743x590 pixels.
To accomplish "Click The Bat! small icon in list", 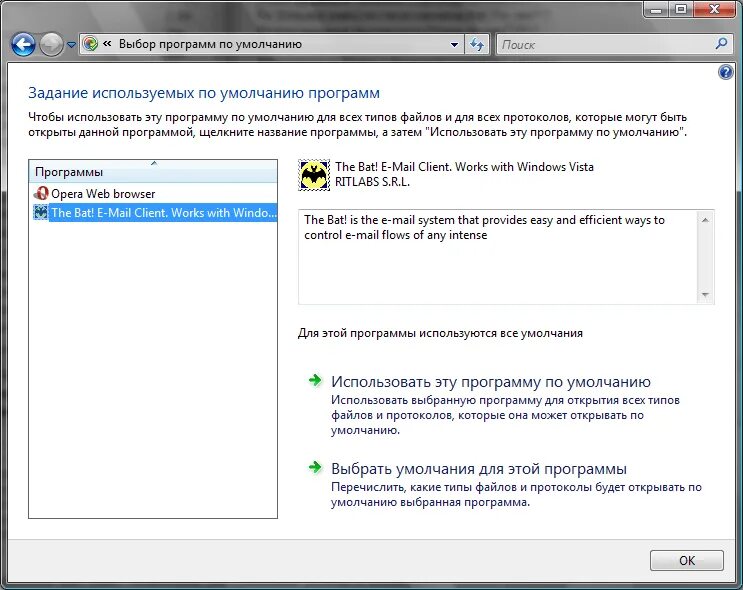I will (41, 212).
